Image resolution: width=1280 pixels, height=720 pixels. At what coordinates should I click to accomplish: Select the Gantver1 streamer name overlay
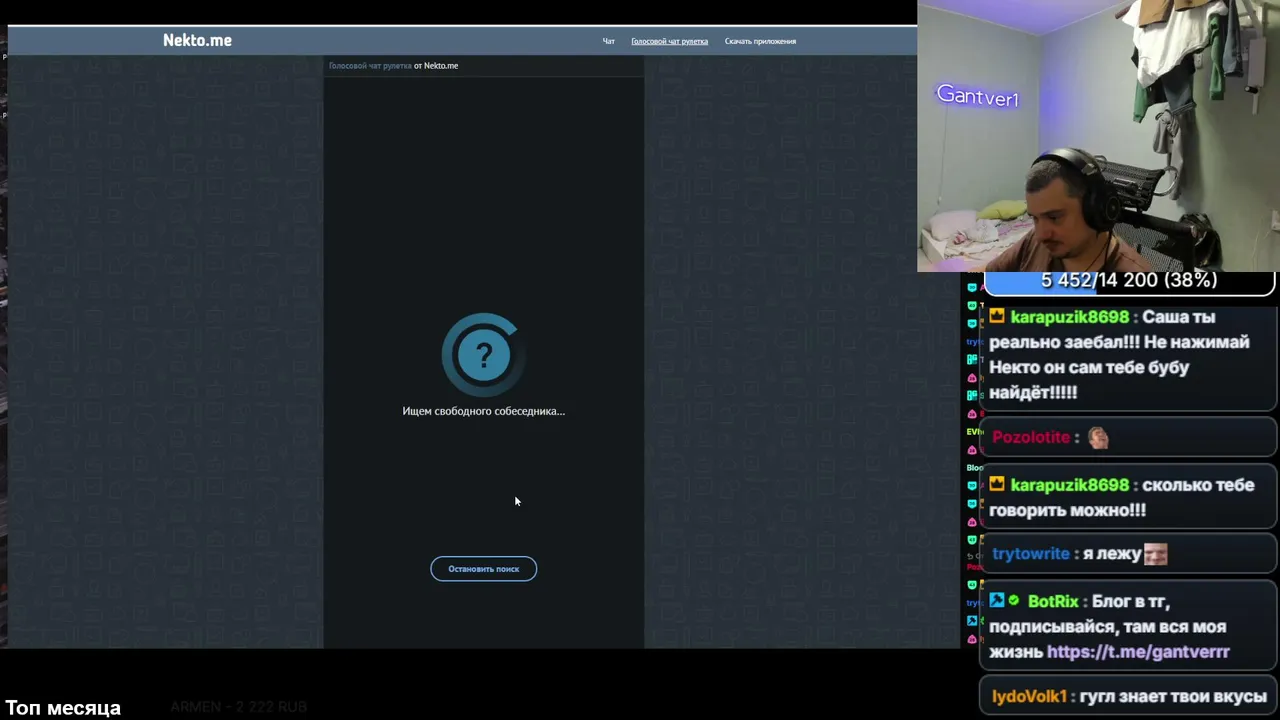(x=977, y=97)
